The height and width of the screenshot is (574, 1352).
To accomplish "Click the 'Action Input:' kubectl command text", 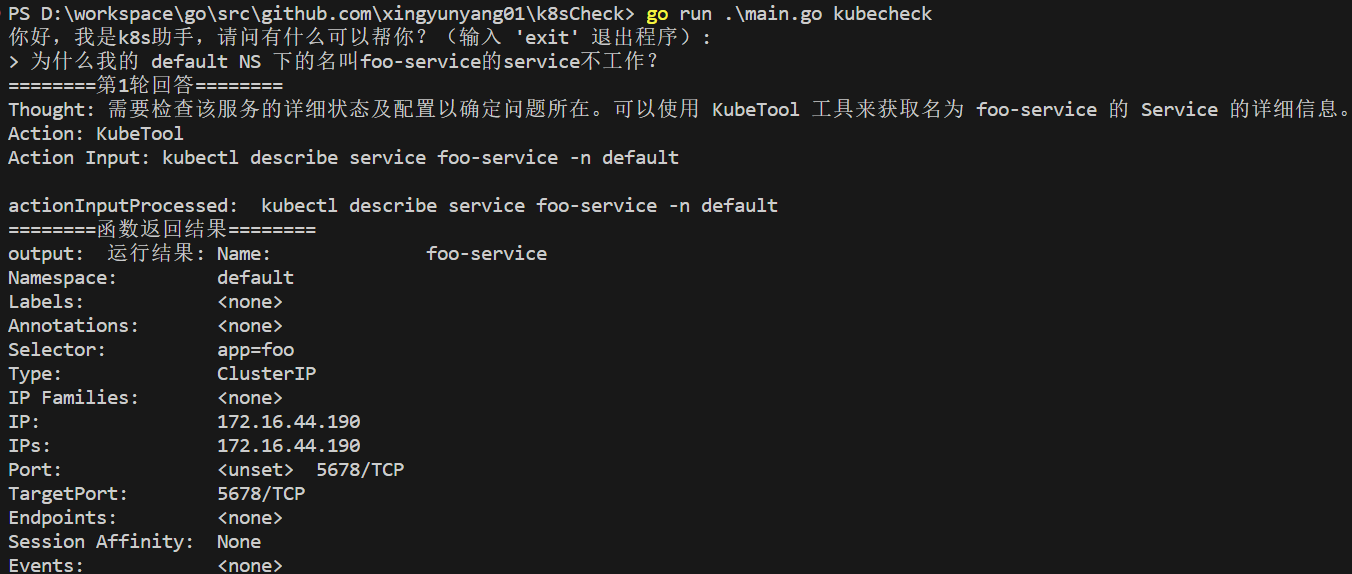I will (420, 158).
